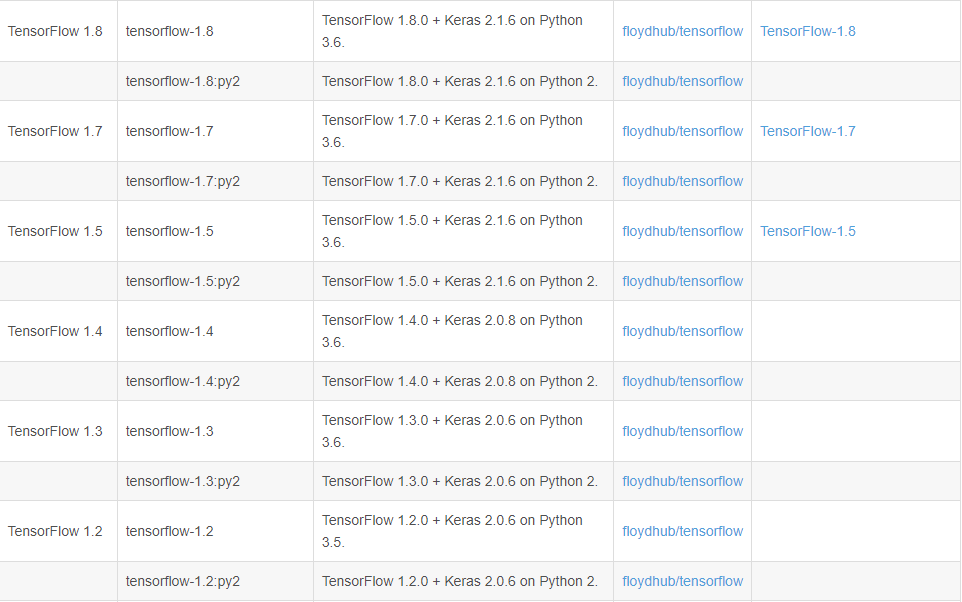The width and height of the screenshot is (962, 602).
Task: Click description 'TensorFlow 1.8.0 + Keras 2.1.6 on Python 2.'
Action: (x=460, y=81)
